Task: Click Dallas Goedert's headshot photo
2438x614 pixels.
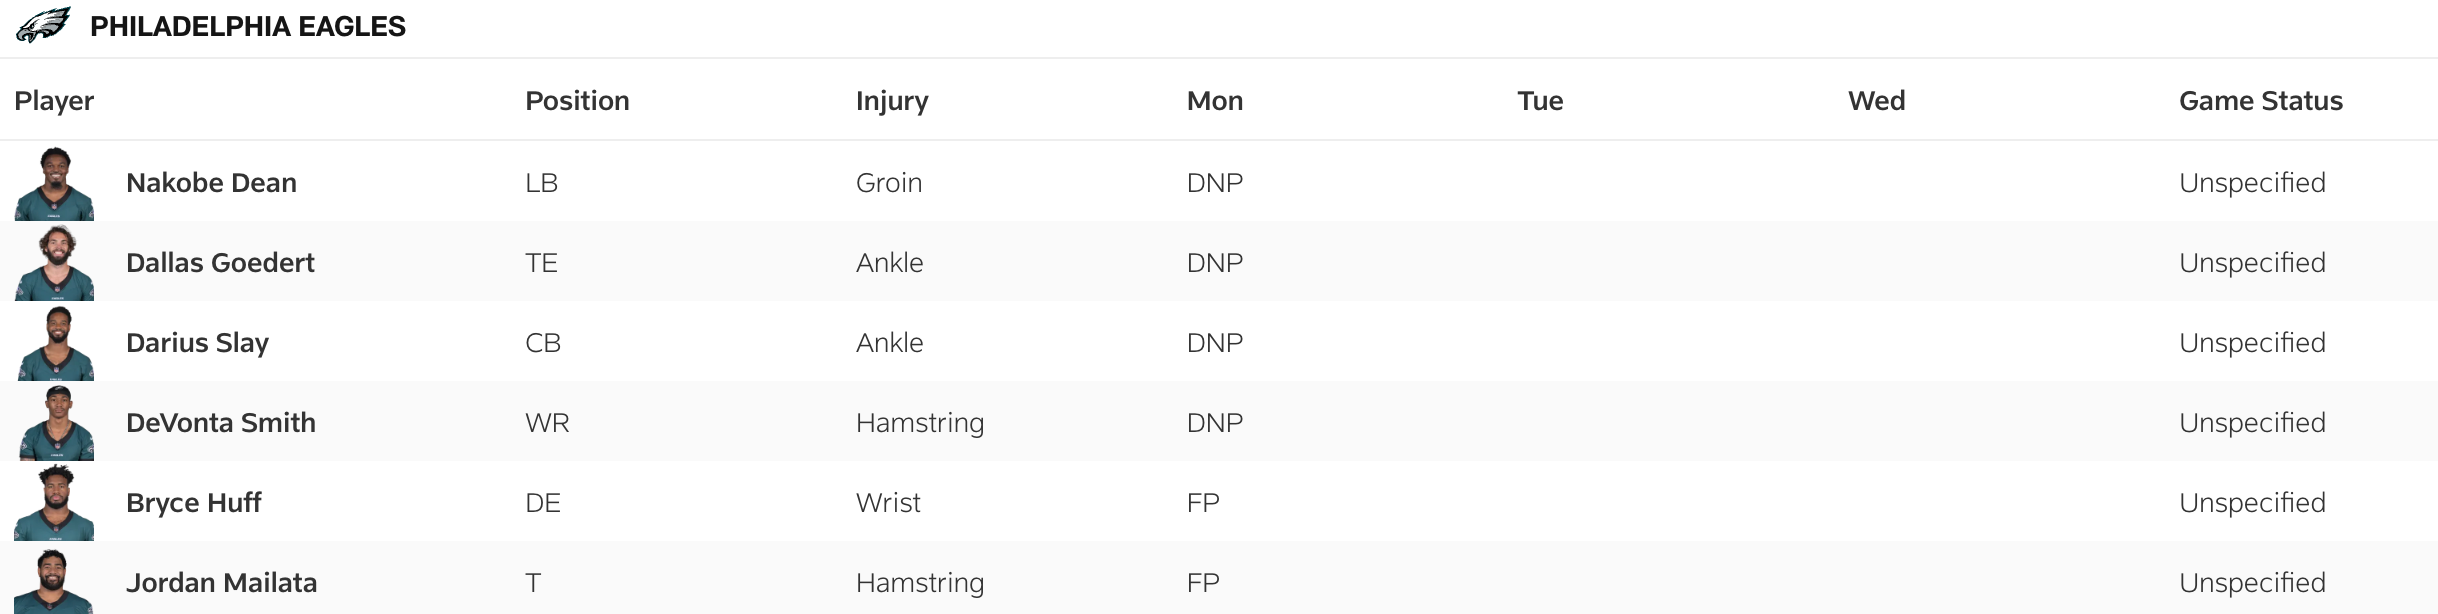Action: [x=55, y=264]
